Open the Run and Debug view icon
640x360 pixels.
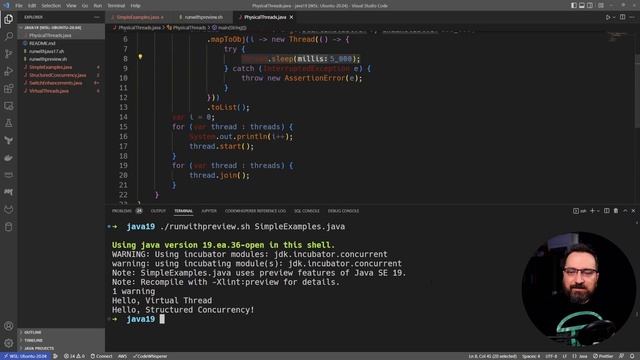pyautogui.click(x=9, y=71)
